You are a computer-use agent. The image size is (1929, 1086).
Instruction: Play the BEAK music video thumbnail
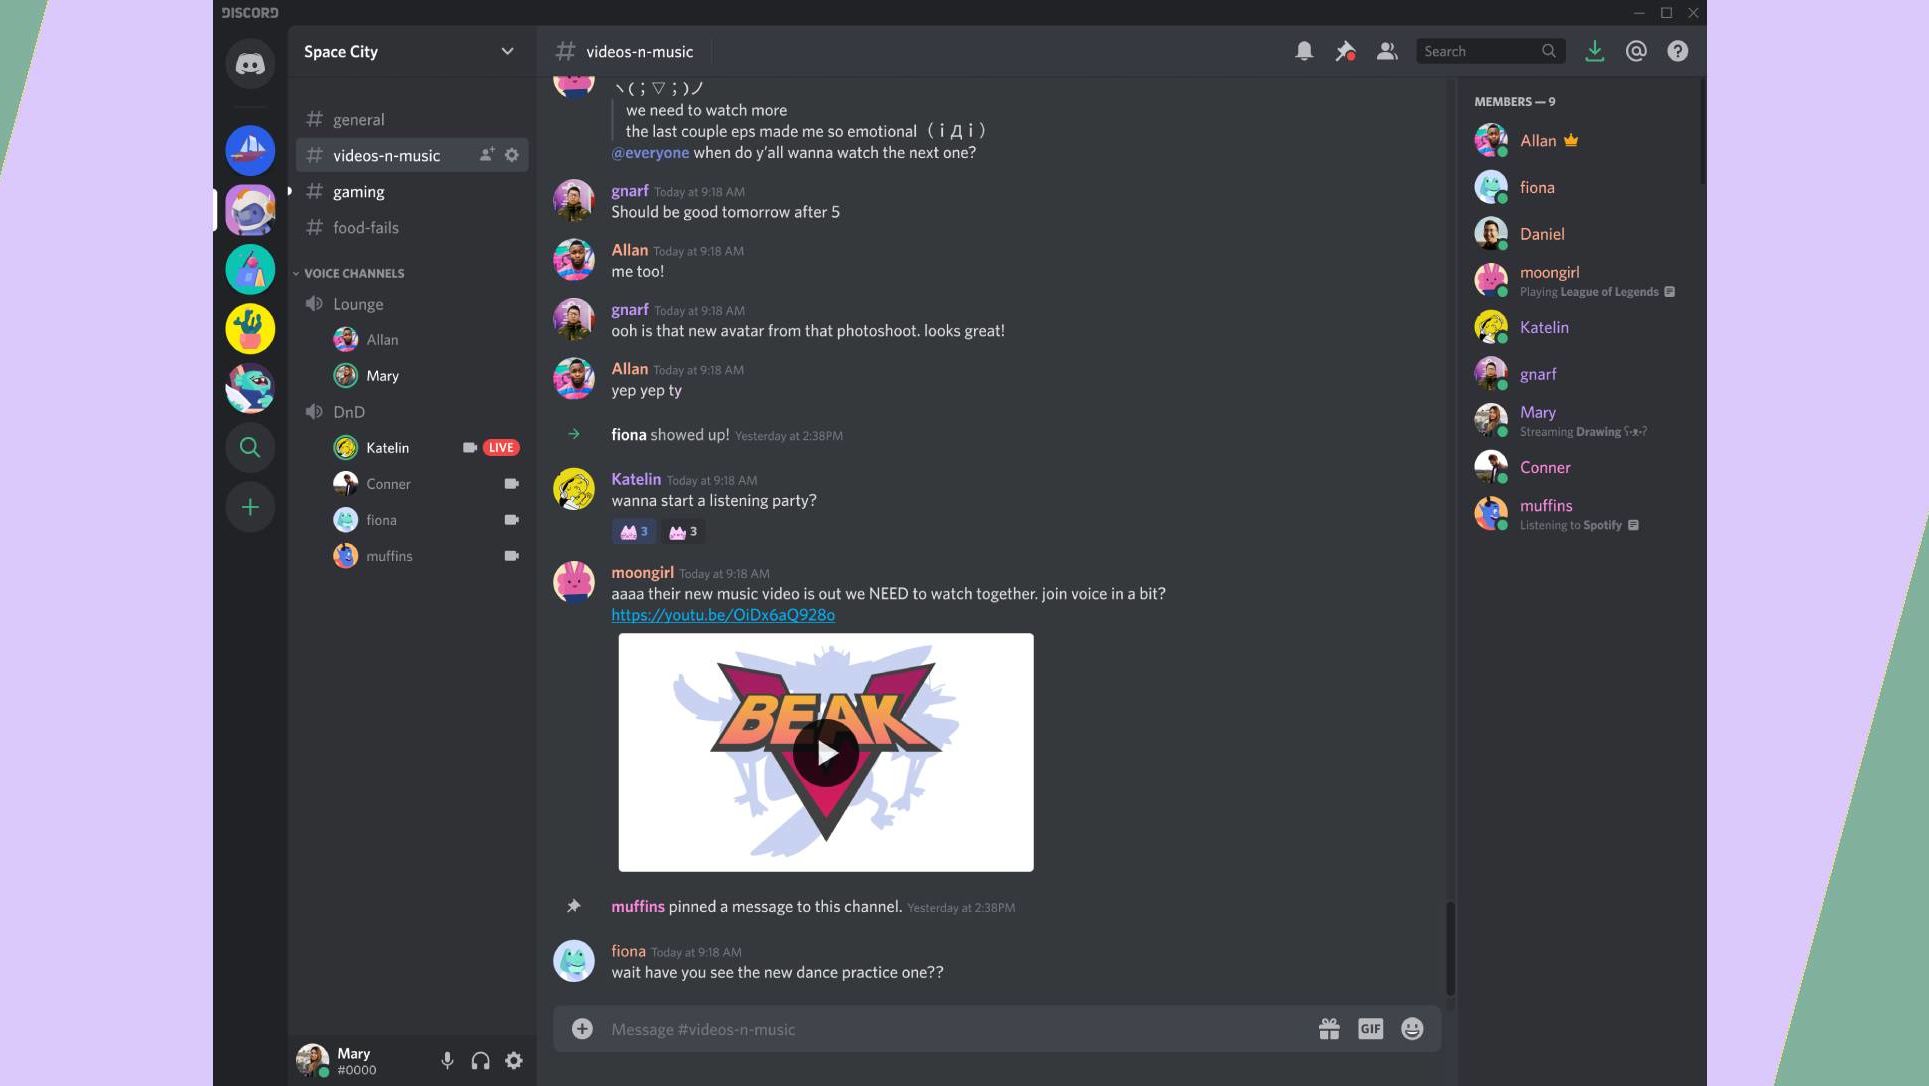point(825,752)
